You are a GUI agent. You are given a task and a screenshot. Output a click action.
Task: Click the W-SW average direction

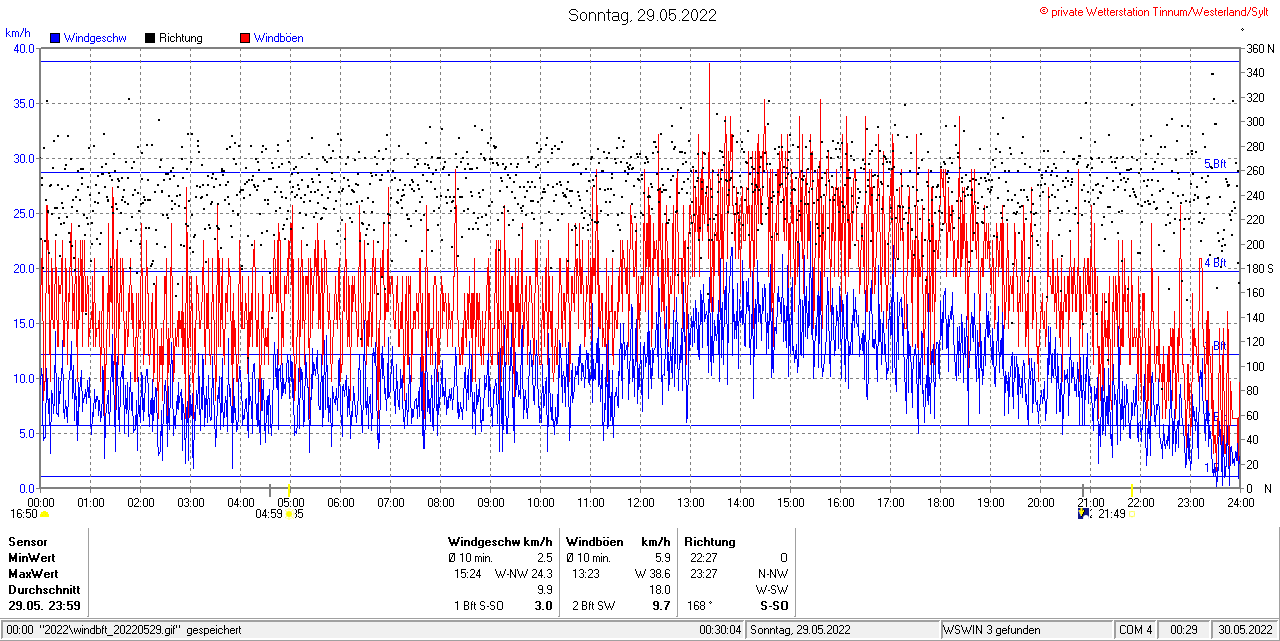(771, 590)
